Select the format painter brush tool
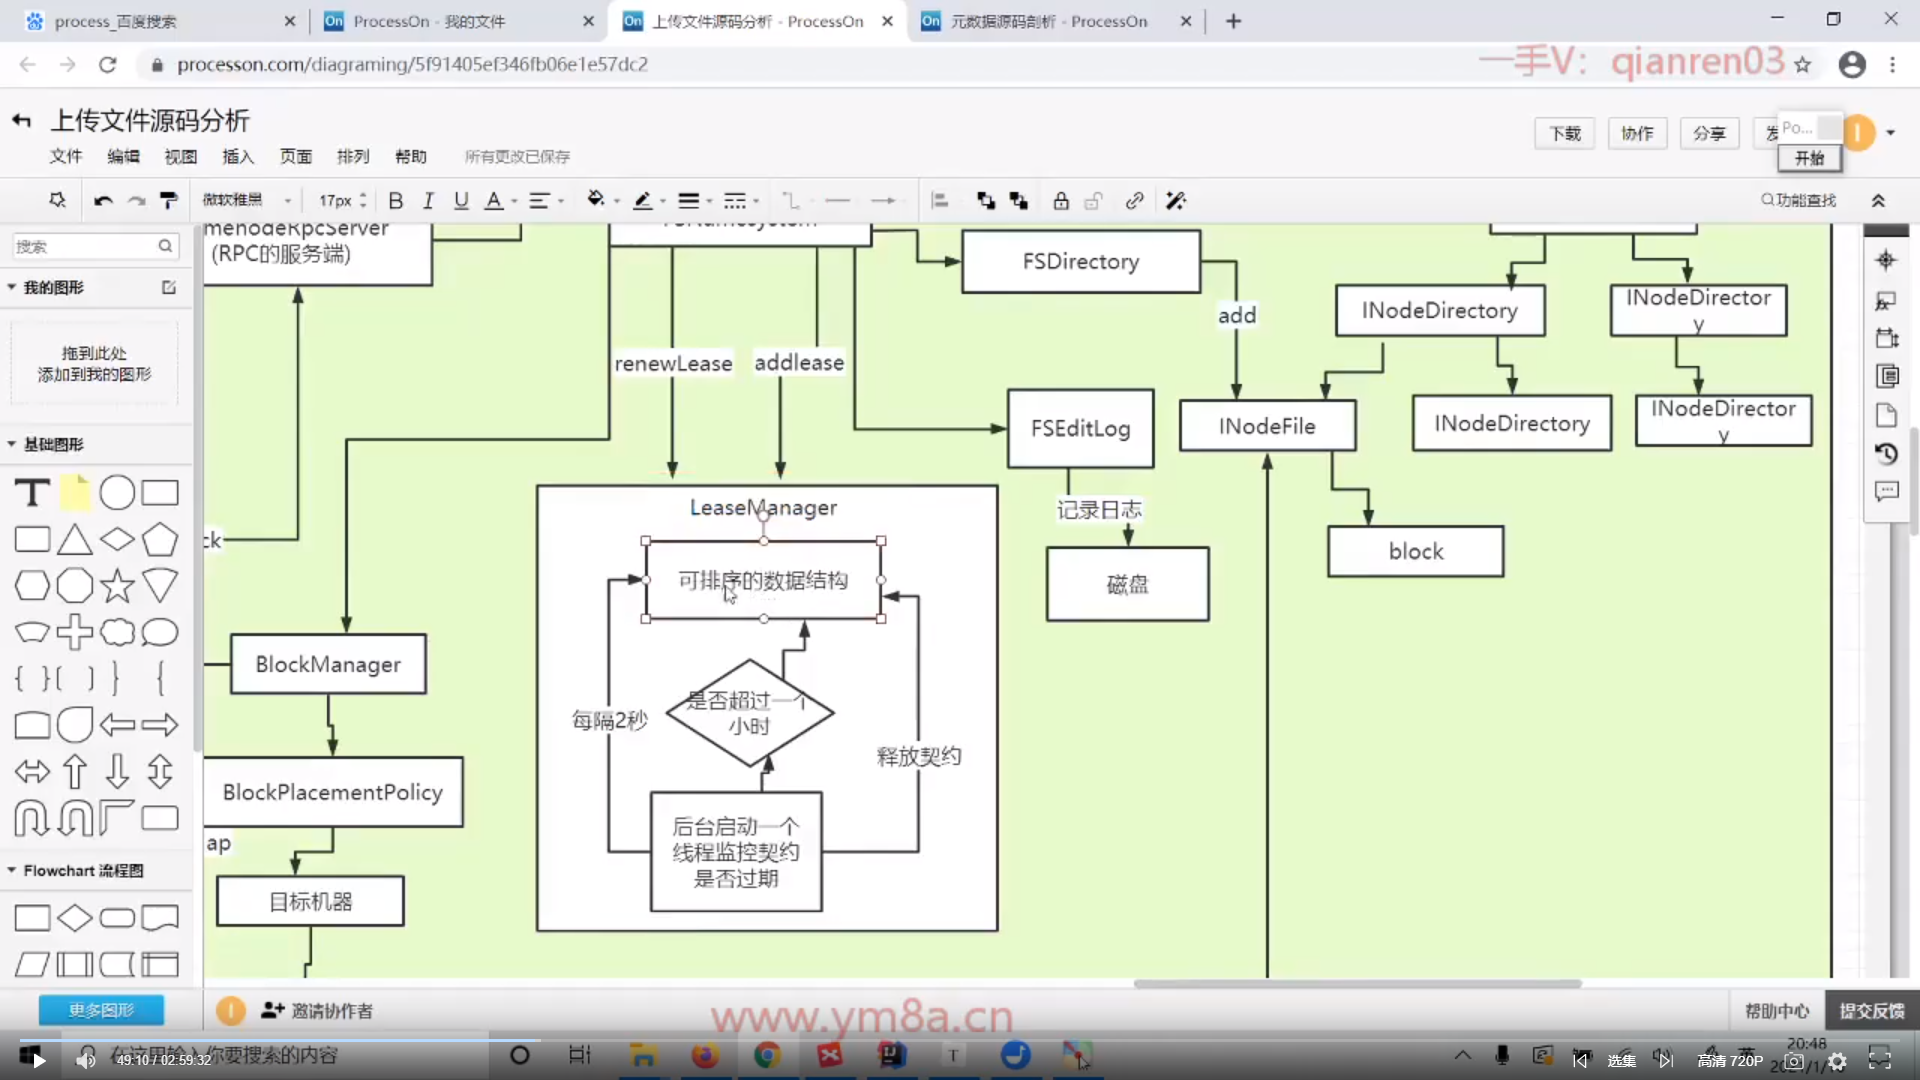Screen dimensions: 1920x1080 (169, 201)
